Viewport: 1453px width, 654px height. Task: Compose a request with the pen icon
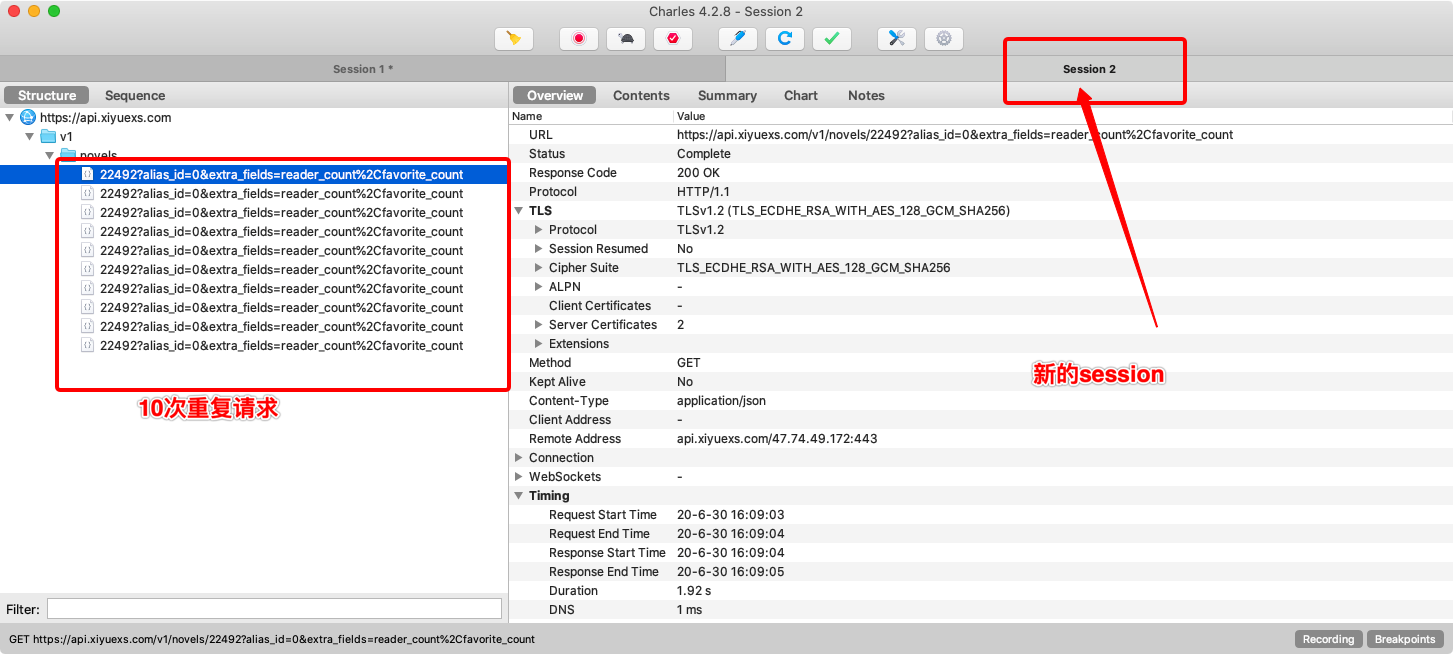click(738, 39)
